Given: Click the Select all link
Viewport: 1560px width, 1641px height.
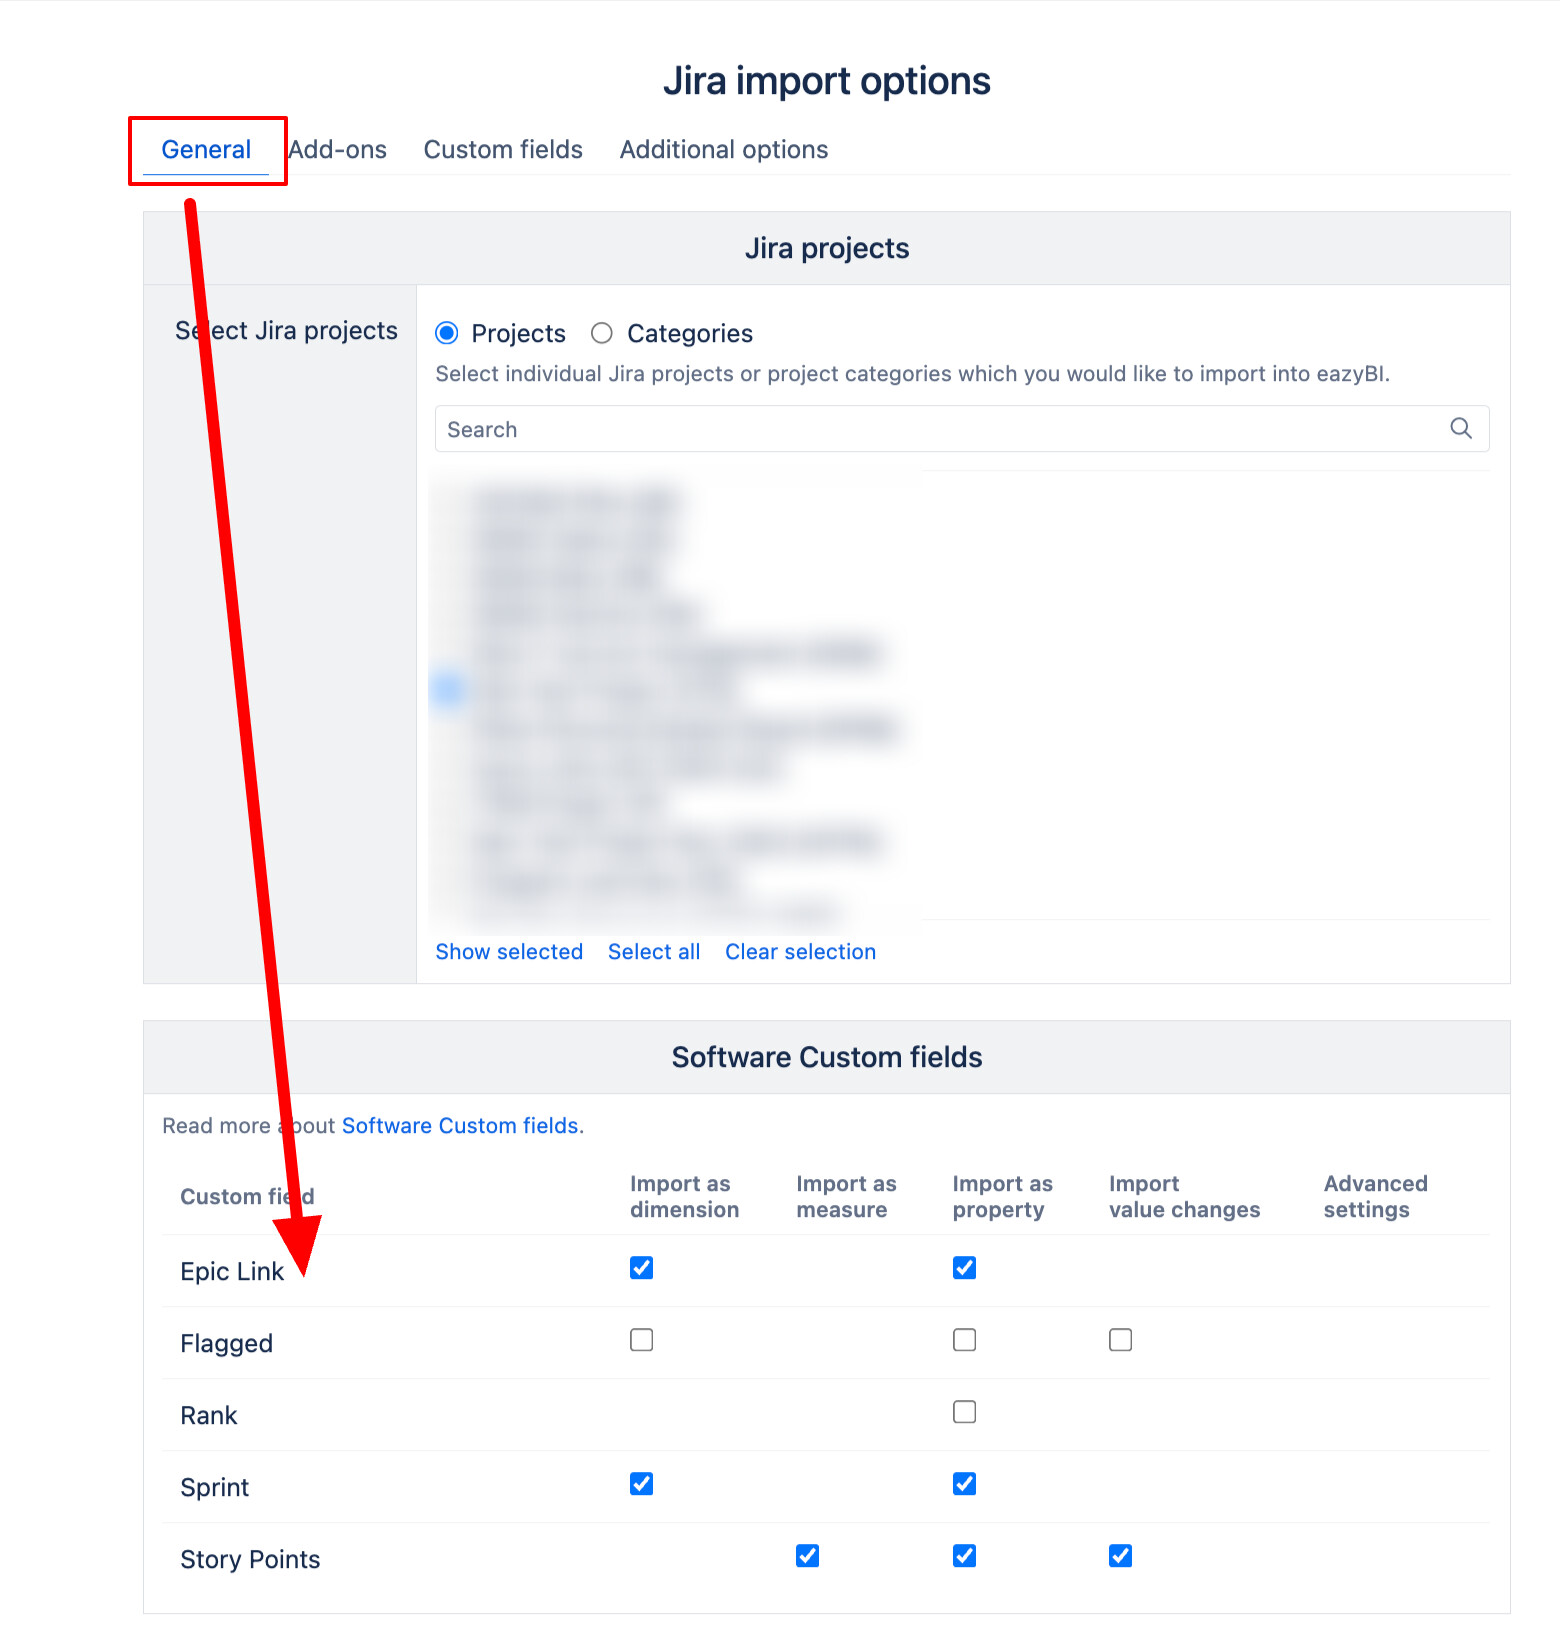Looking at the screenshot, I should [x=654, y=952].
